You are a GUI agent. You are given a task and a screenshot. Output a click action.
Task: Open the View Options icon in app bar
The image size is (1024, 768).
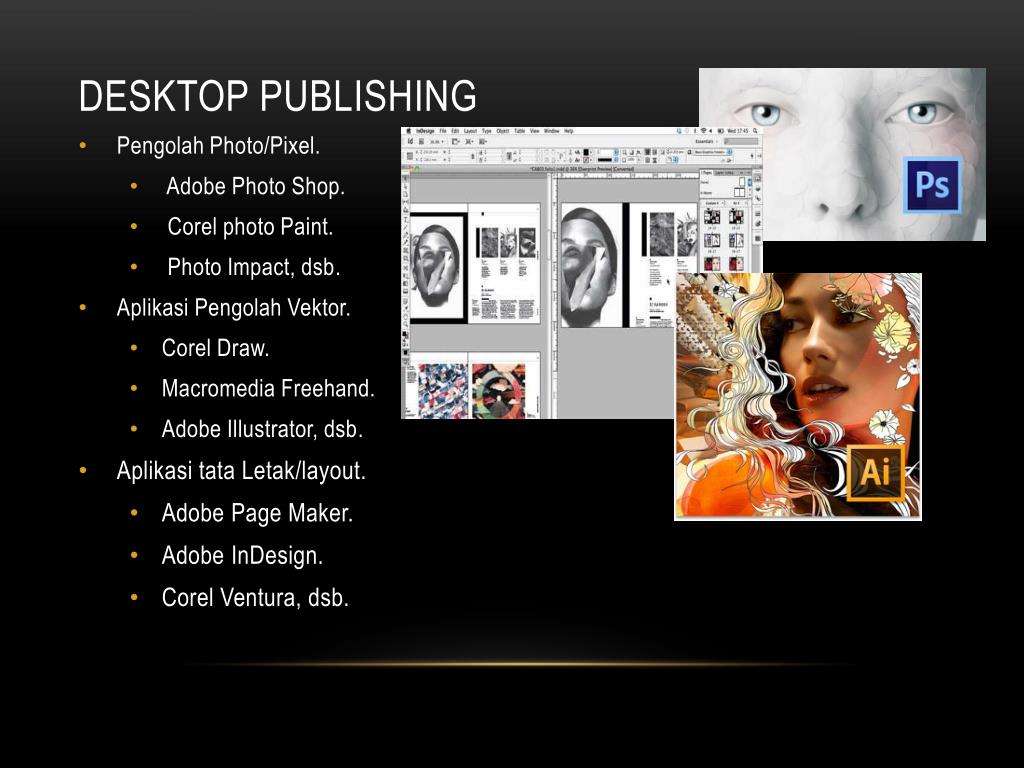coord(455,142)
